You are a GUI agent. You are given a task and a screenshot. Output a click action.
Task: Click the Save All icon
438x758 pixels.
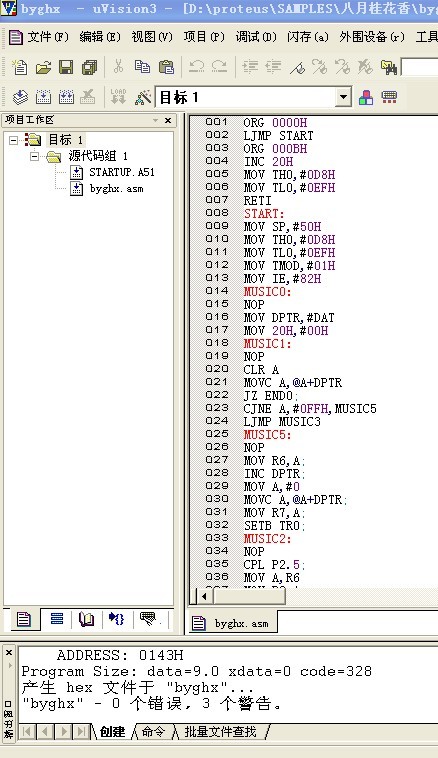click(89, 67)
